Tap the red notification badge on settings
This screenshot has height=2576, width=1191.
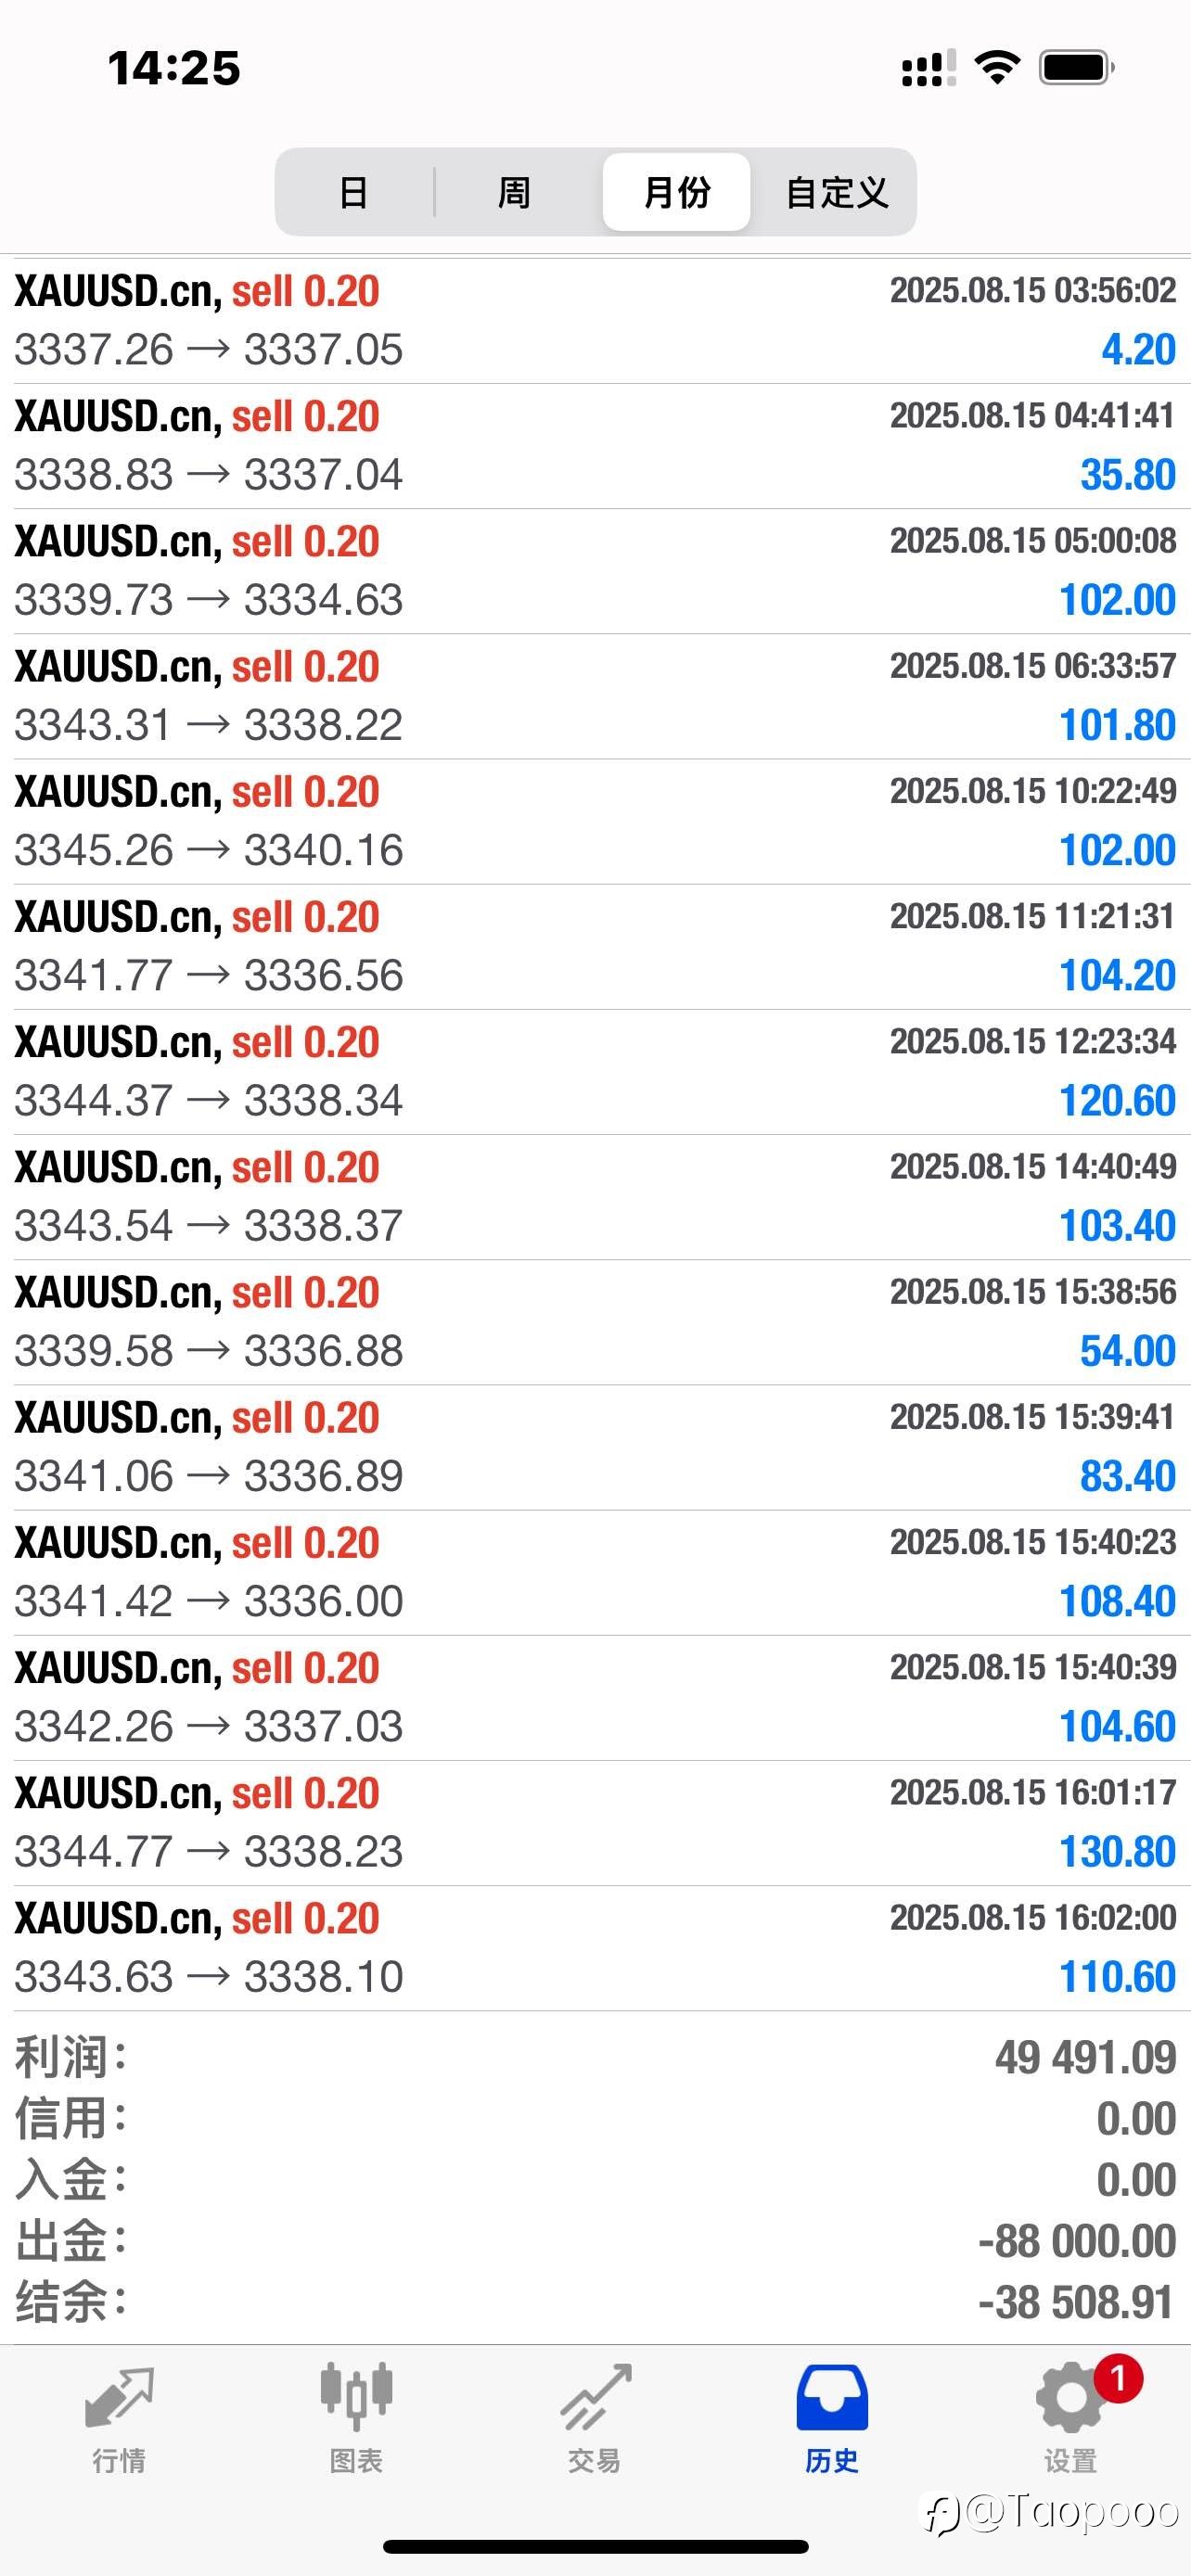1118,2378
